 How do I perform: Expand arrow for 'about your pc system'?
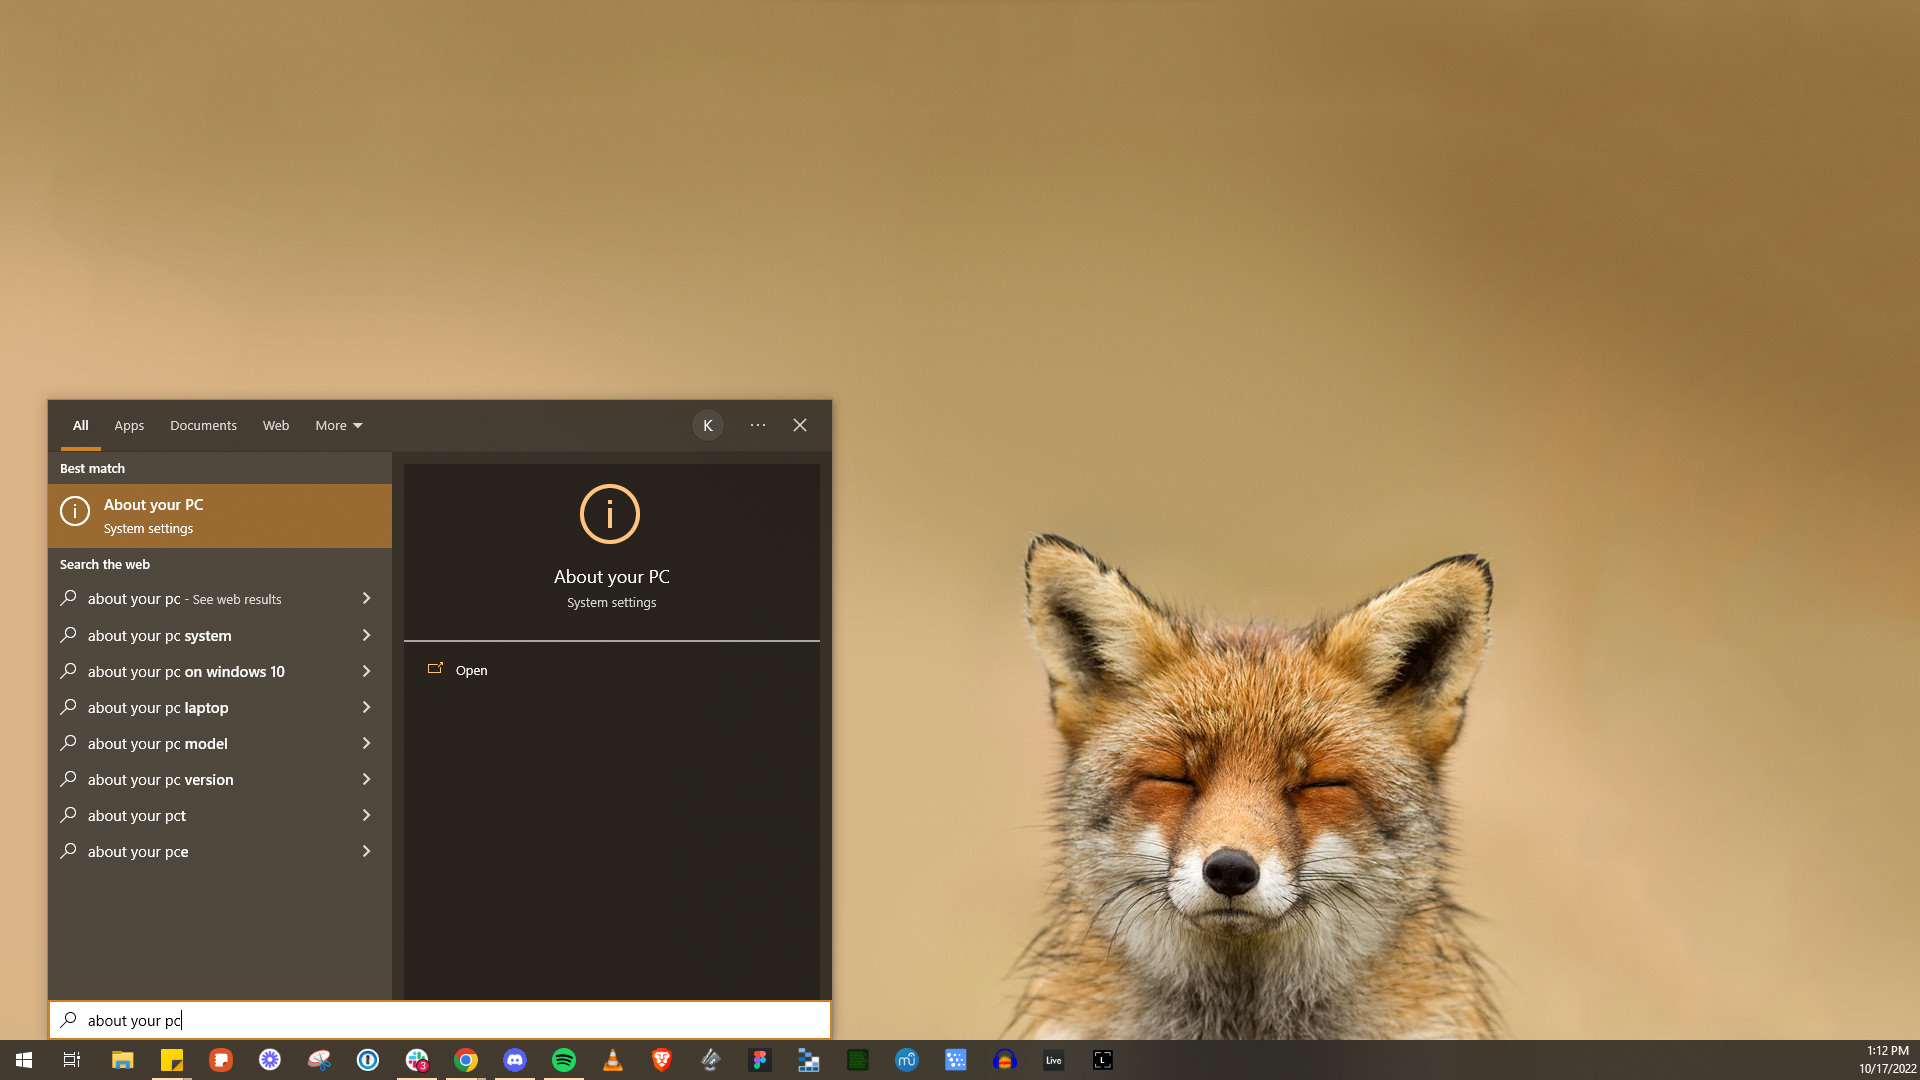366,635
